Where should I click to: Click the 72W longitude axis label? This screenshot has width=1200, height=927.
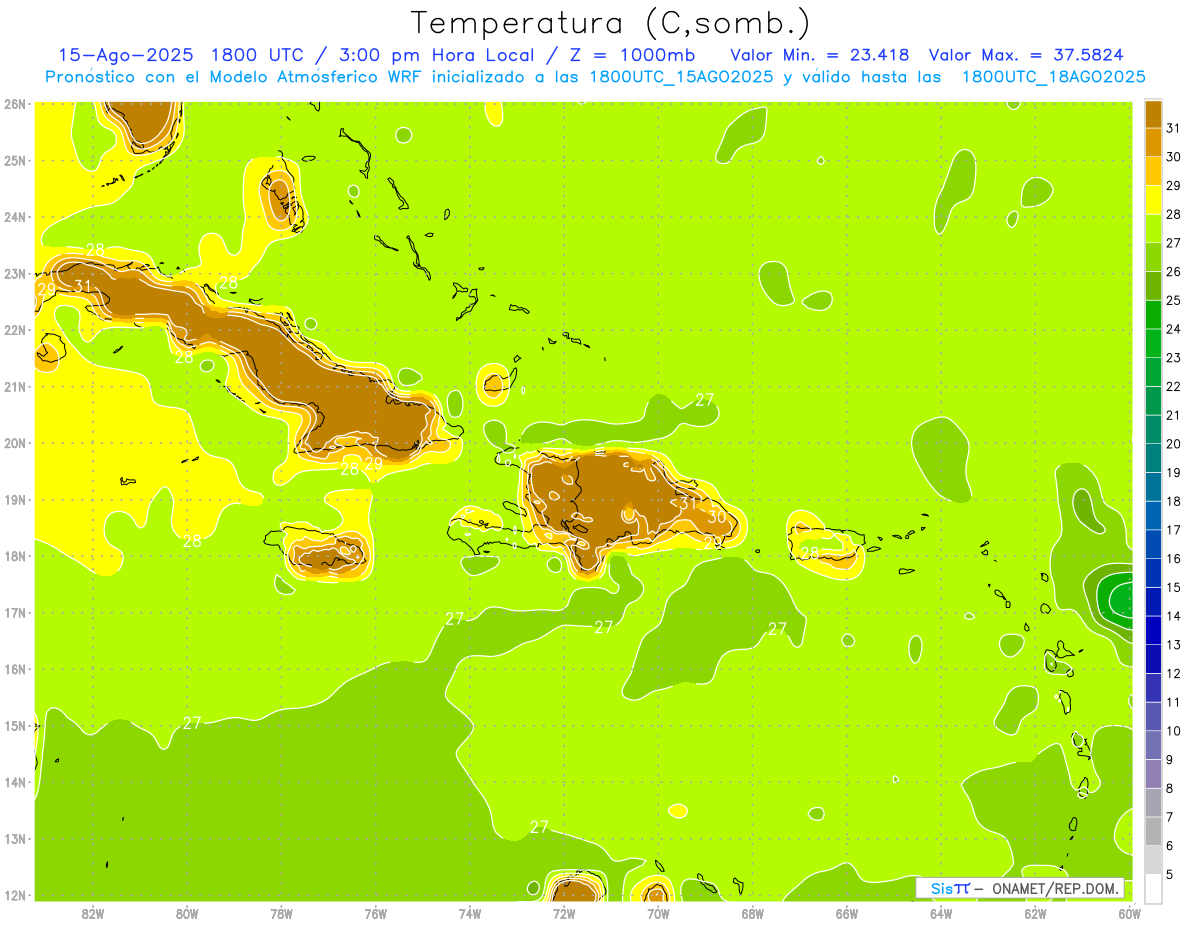564,914
